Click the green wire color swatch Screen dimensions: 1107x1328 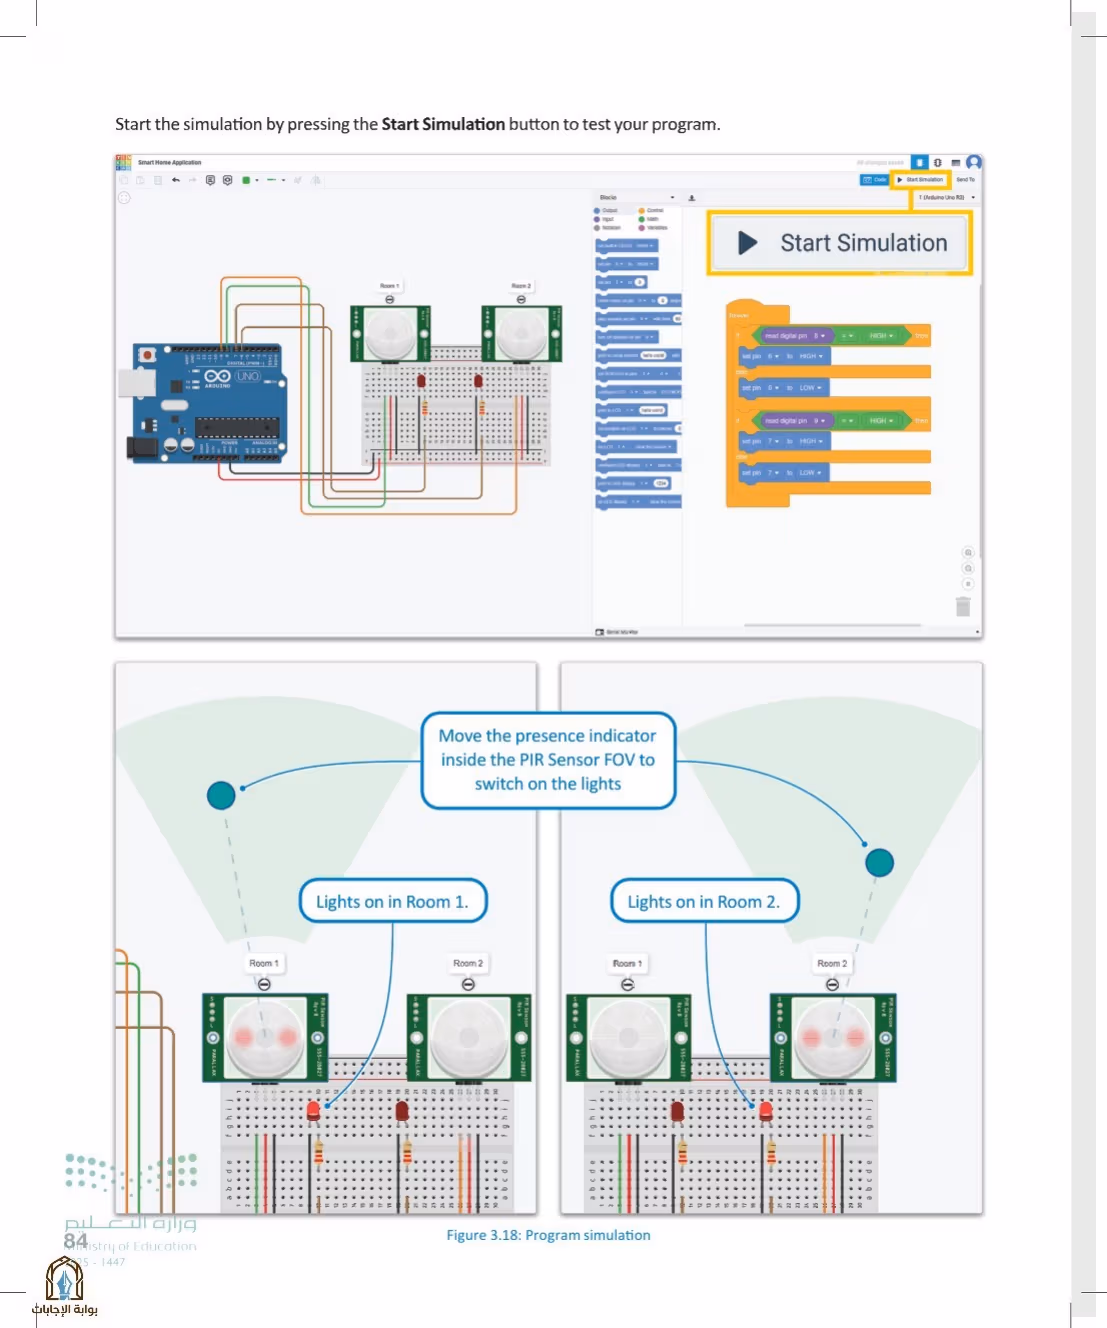(246, 180)
